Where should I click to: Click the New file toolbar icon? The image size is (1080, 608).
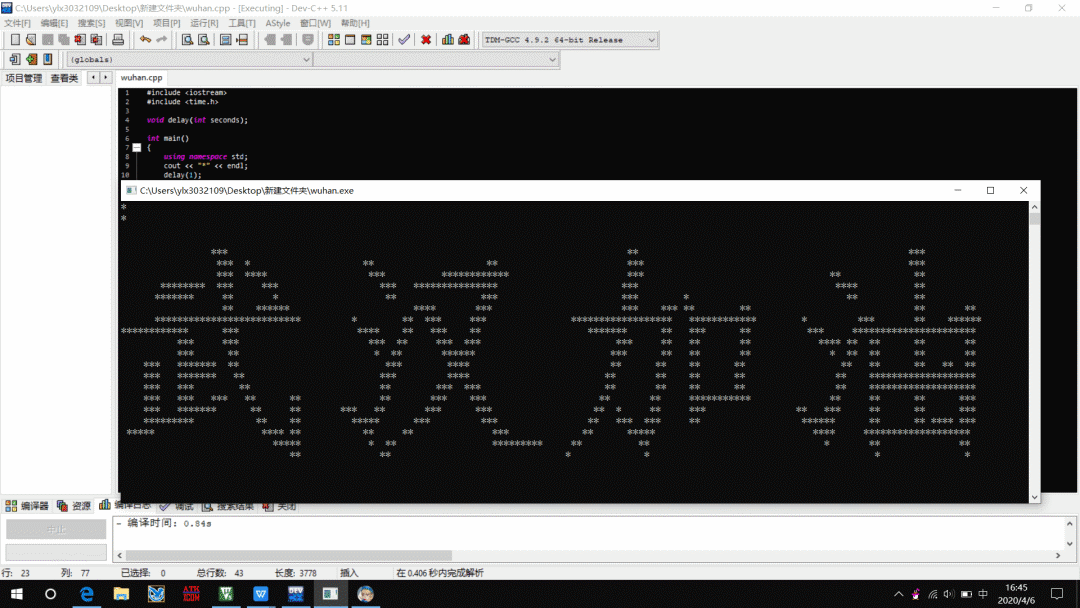pos(15,40)
